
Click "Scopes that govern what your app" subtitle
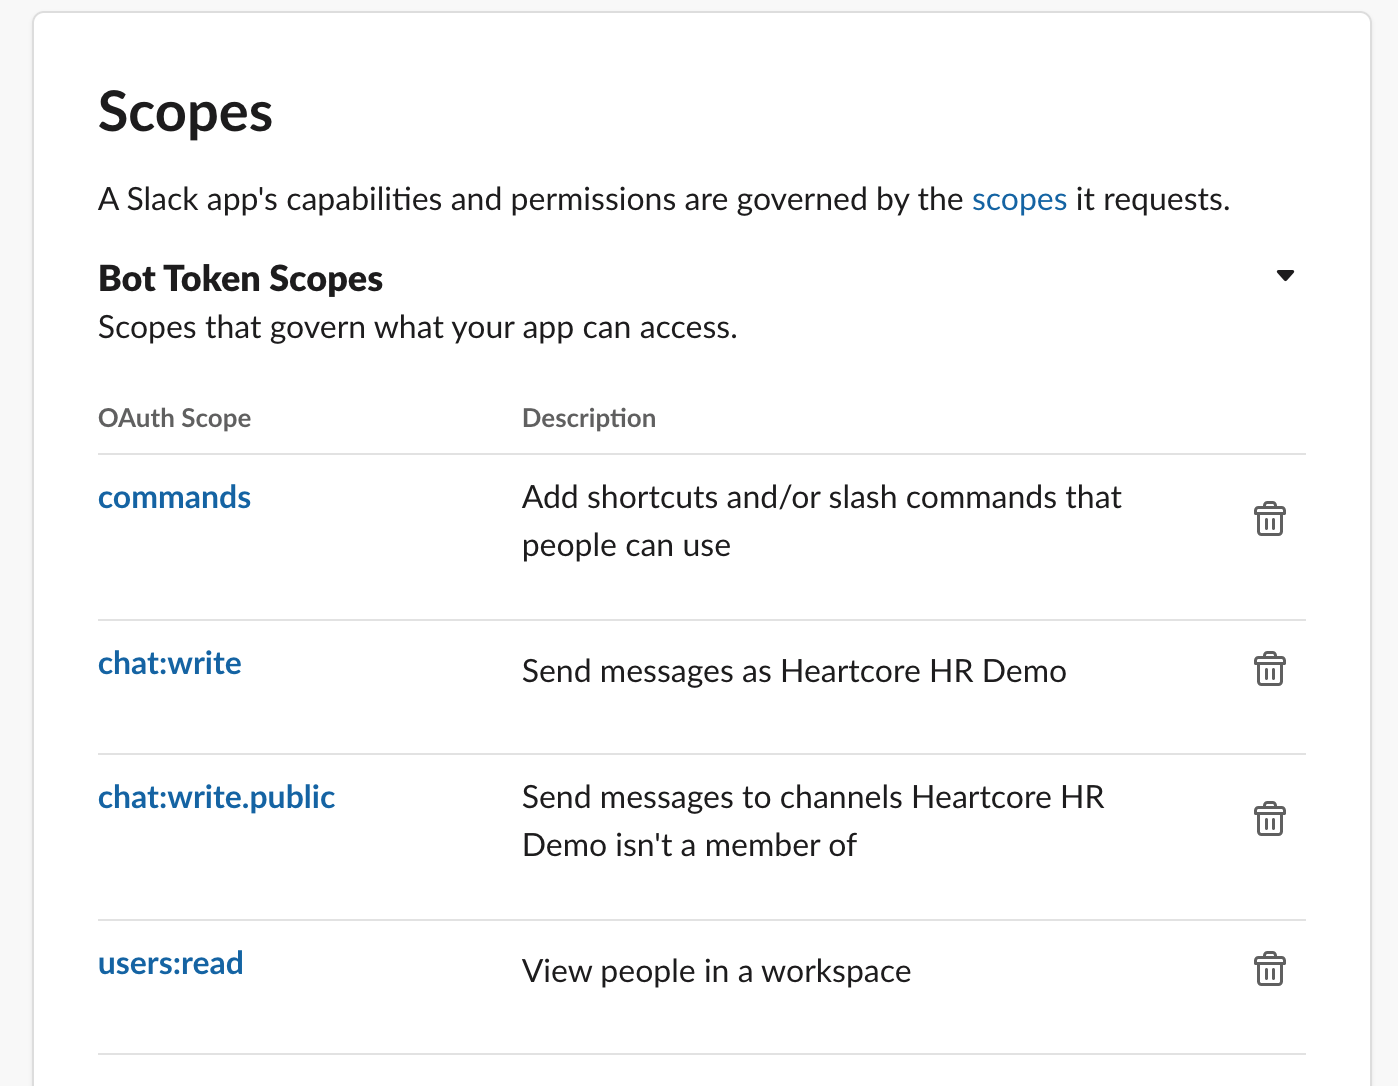click(417, 328)
